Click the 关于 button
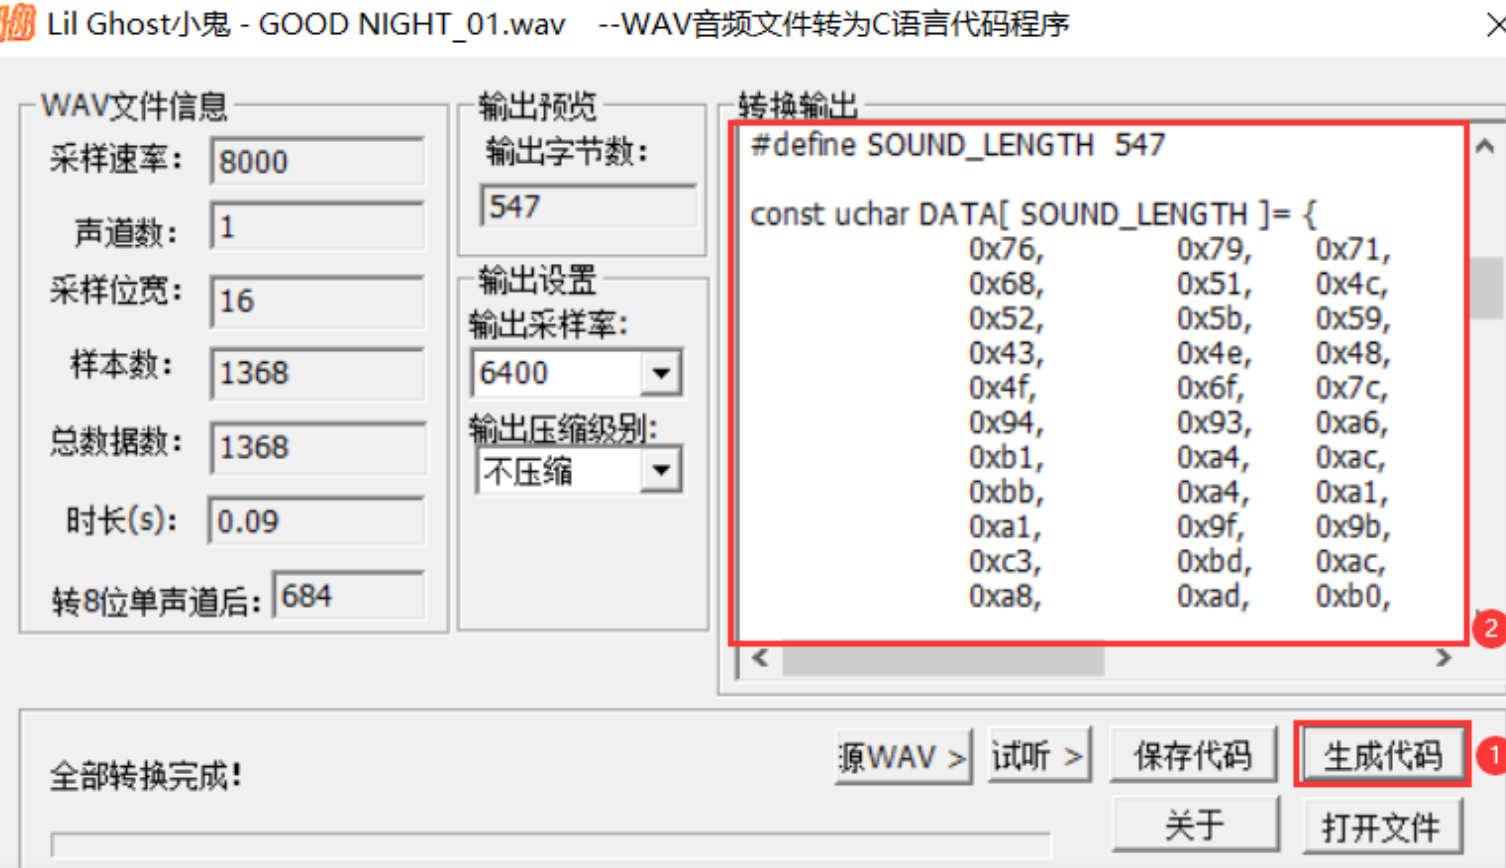Viewport: 1506px width, 868px height. click(1194, 826)
